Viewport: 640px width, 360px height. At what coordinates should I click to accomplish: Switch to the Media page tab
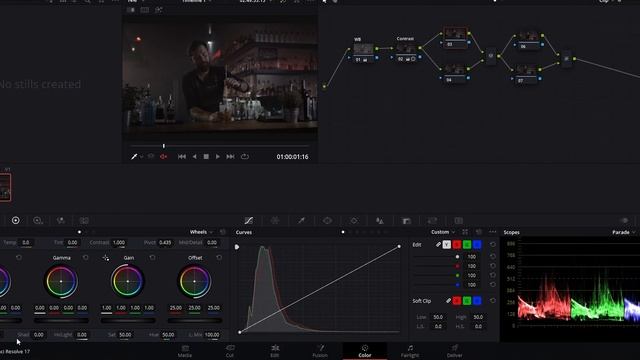tap(184, 351)
